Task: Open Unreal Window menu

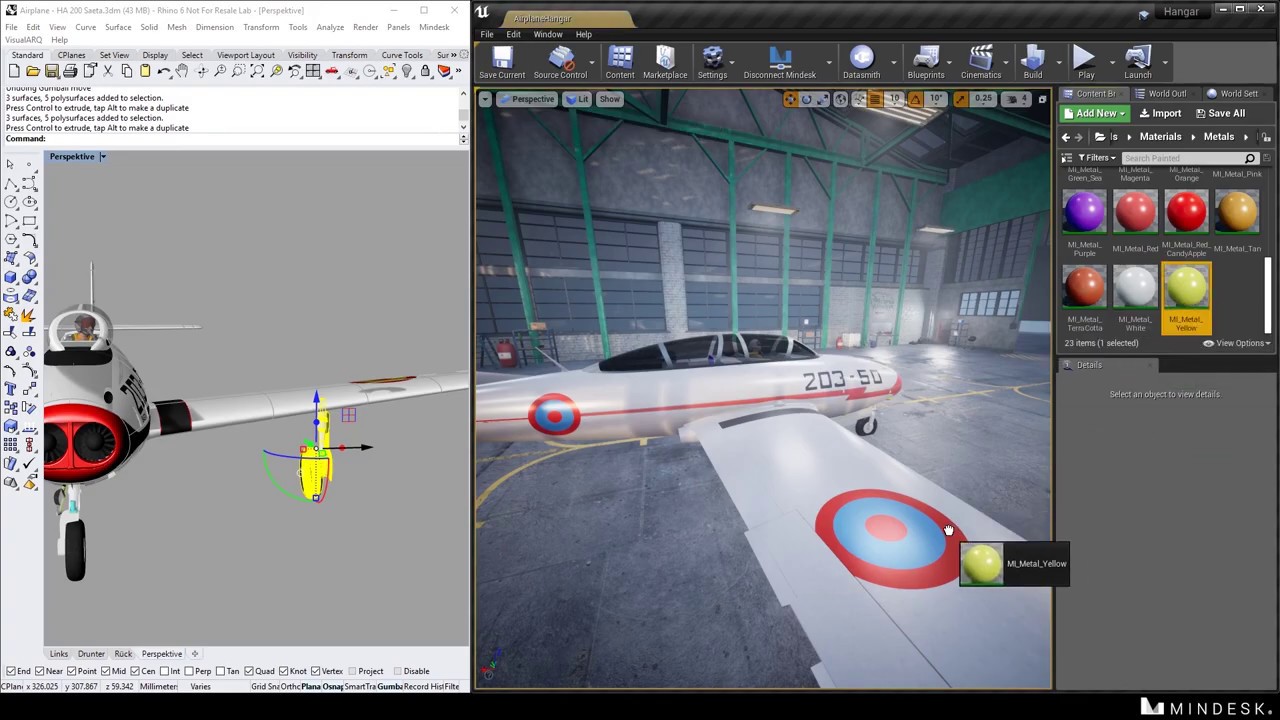Action: pyautogui.click(x=547, y=34)
